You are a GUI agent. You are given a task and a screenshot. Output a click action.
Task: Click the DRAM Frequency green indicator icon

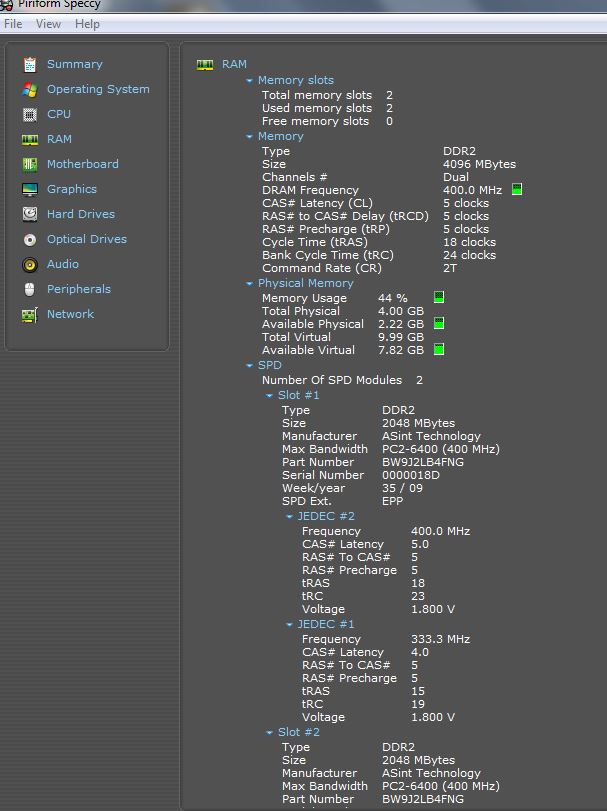517,189
